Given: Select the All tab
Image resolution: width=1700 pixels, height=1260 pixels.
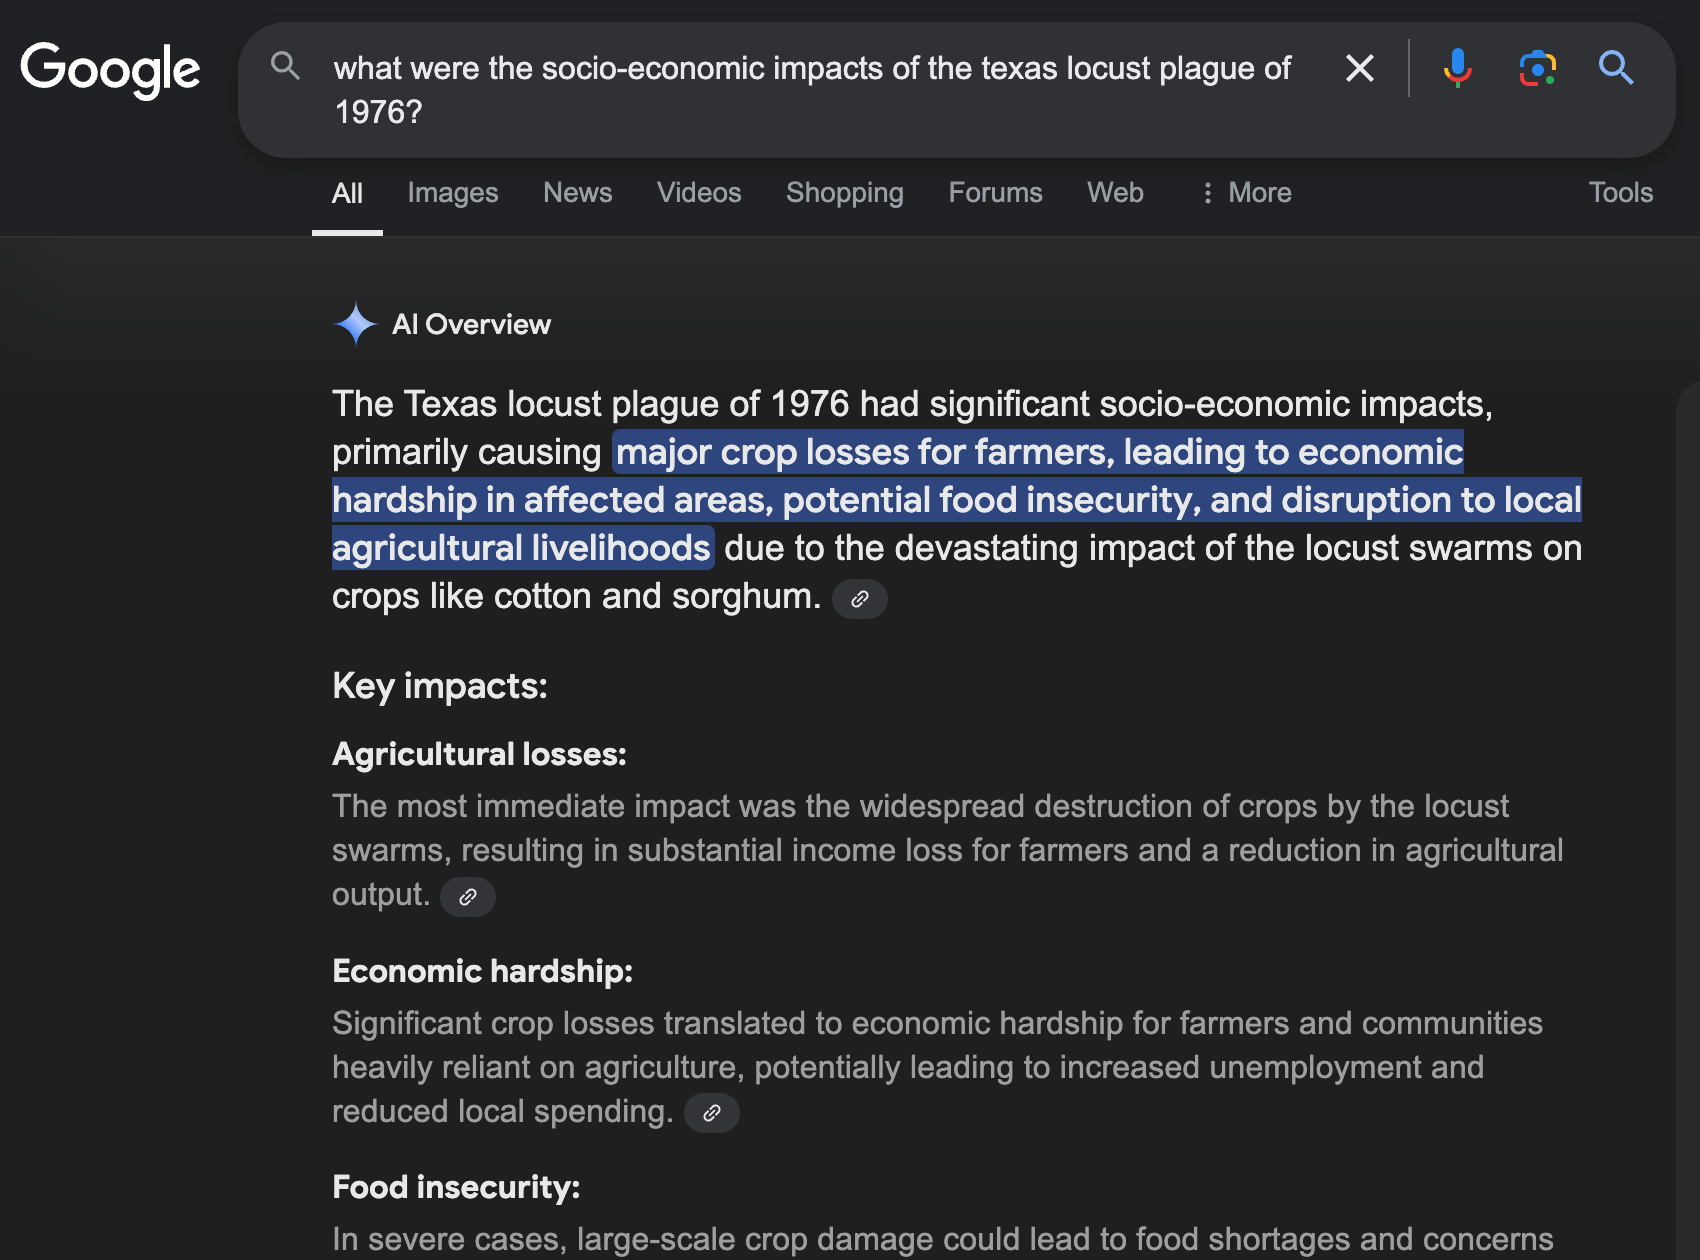Looking at the screenshot, I should [x=347, y=193].
